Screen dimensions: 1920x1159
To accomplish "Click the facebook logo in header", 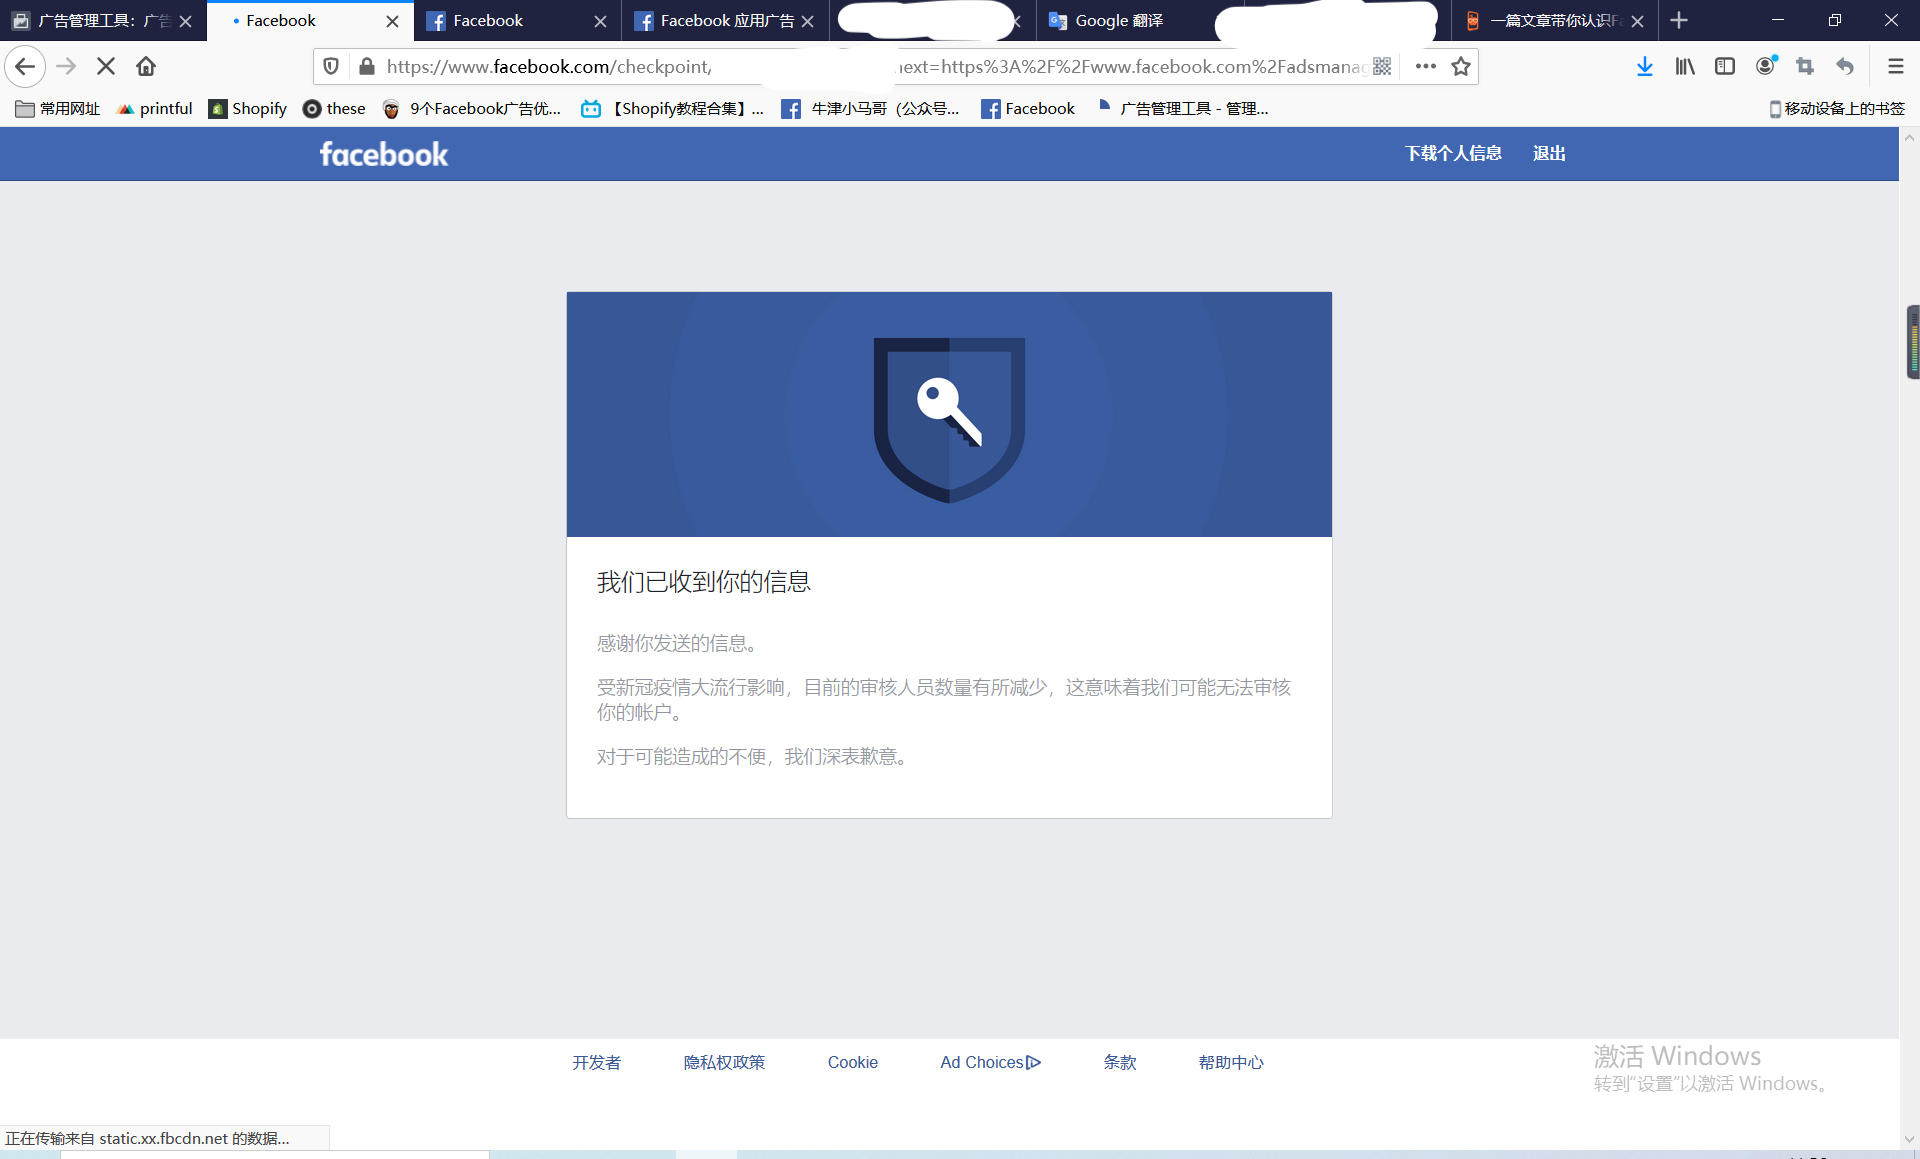I will click(x=384, y=154).
